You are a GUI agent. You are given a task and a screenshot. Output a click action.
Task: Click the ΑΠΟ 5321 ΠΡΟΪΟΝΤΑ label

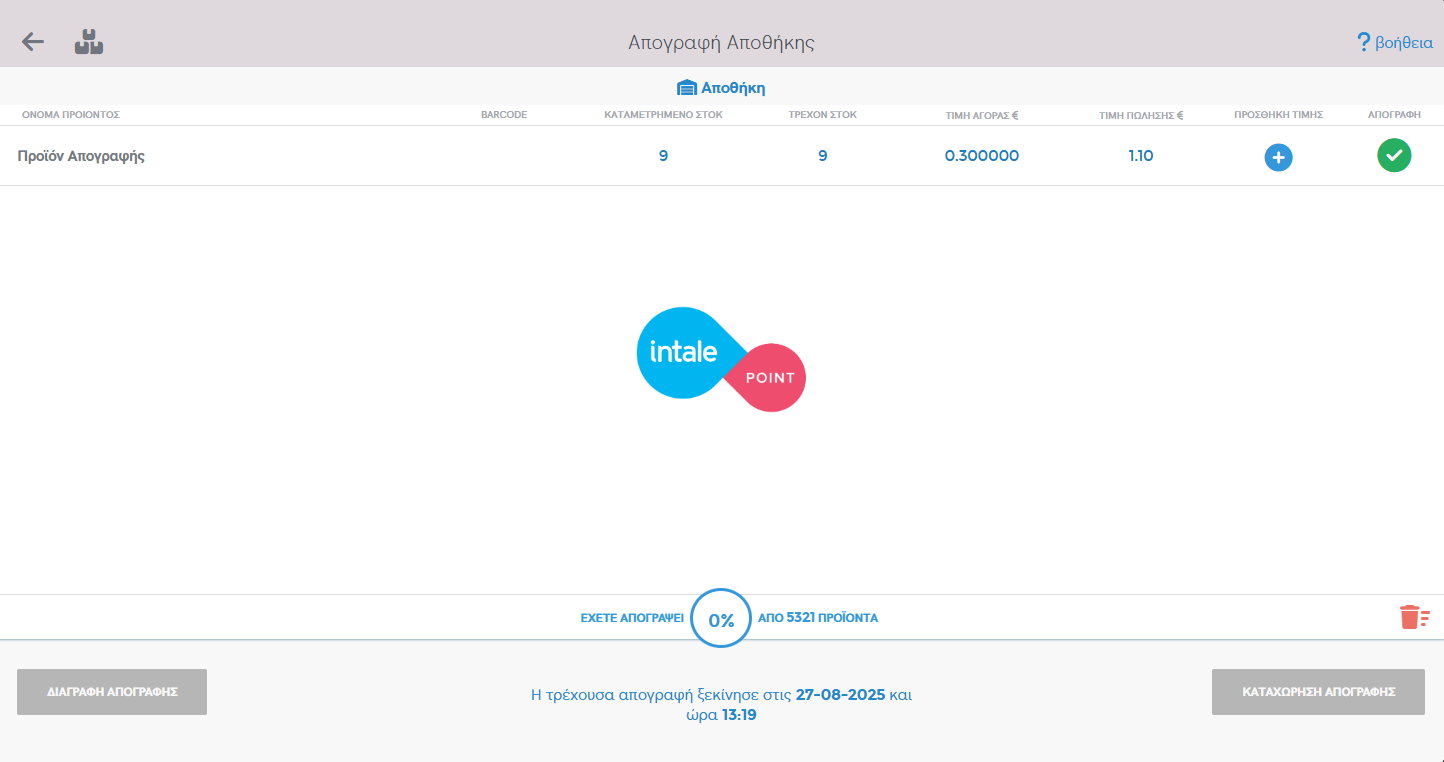pyautogui.click(x=818, y=618)
